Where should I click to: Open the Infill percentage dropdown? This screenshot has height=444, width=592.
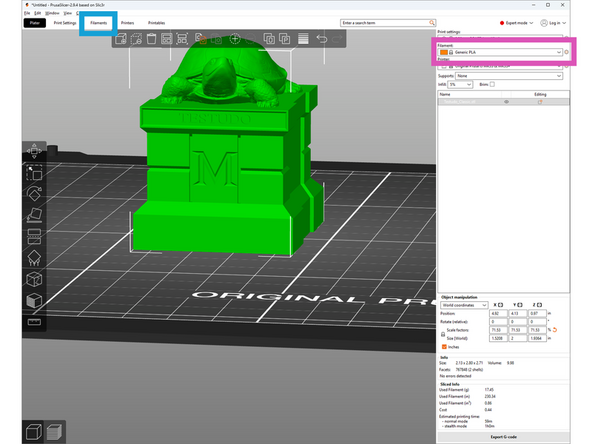460,85
